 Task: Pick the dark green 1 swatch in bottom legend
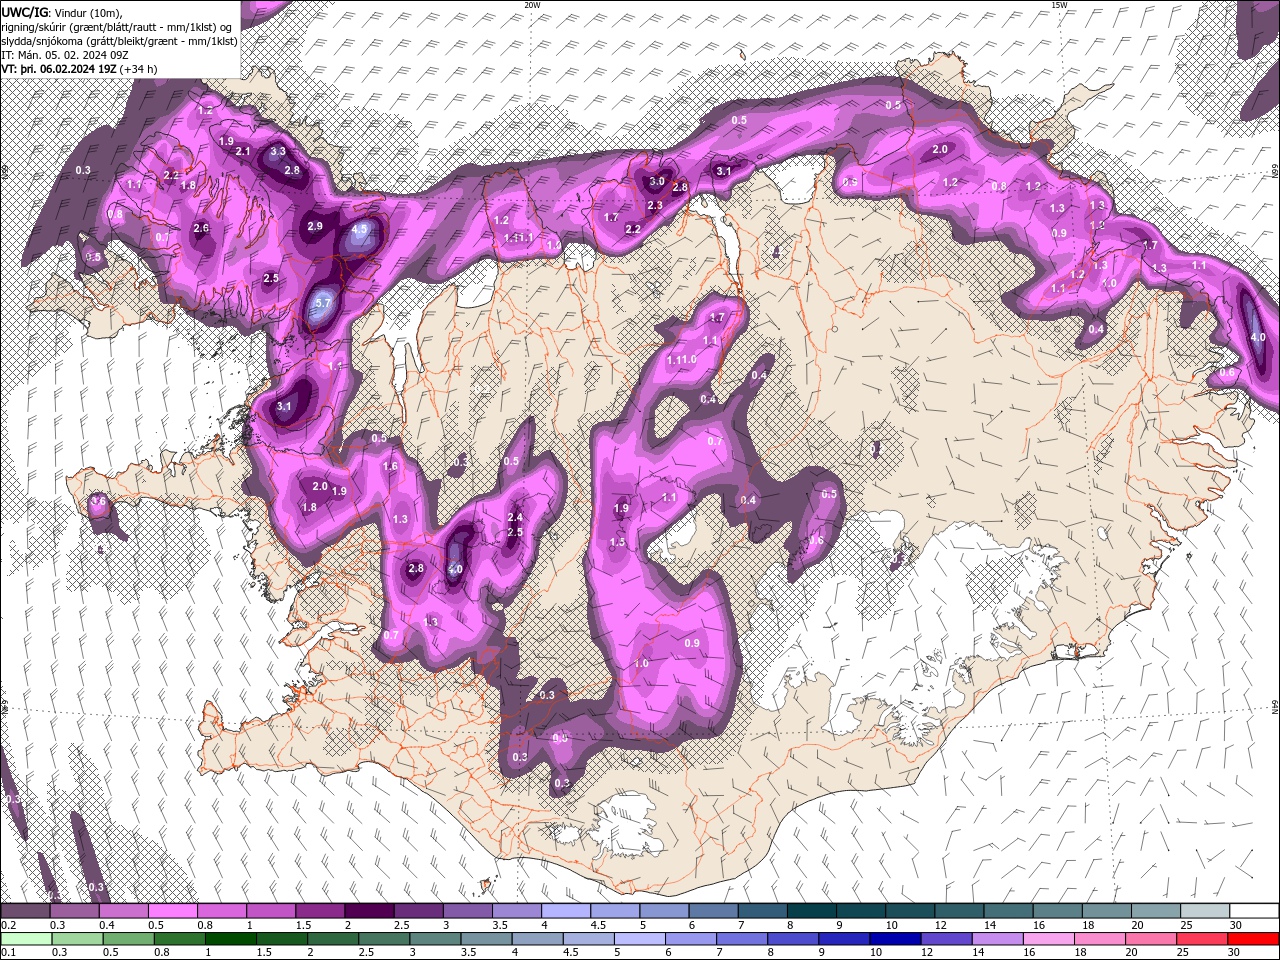click(x=231, y=939)
